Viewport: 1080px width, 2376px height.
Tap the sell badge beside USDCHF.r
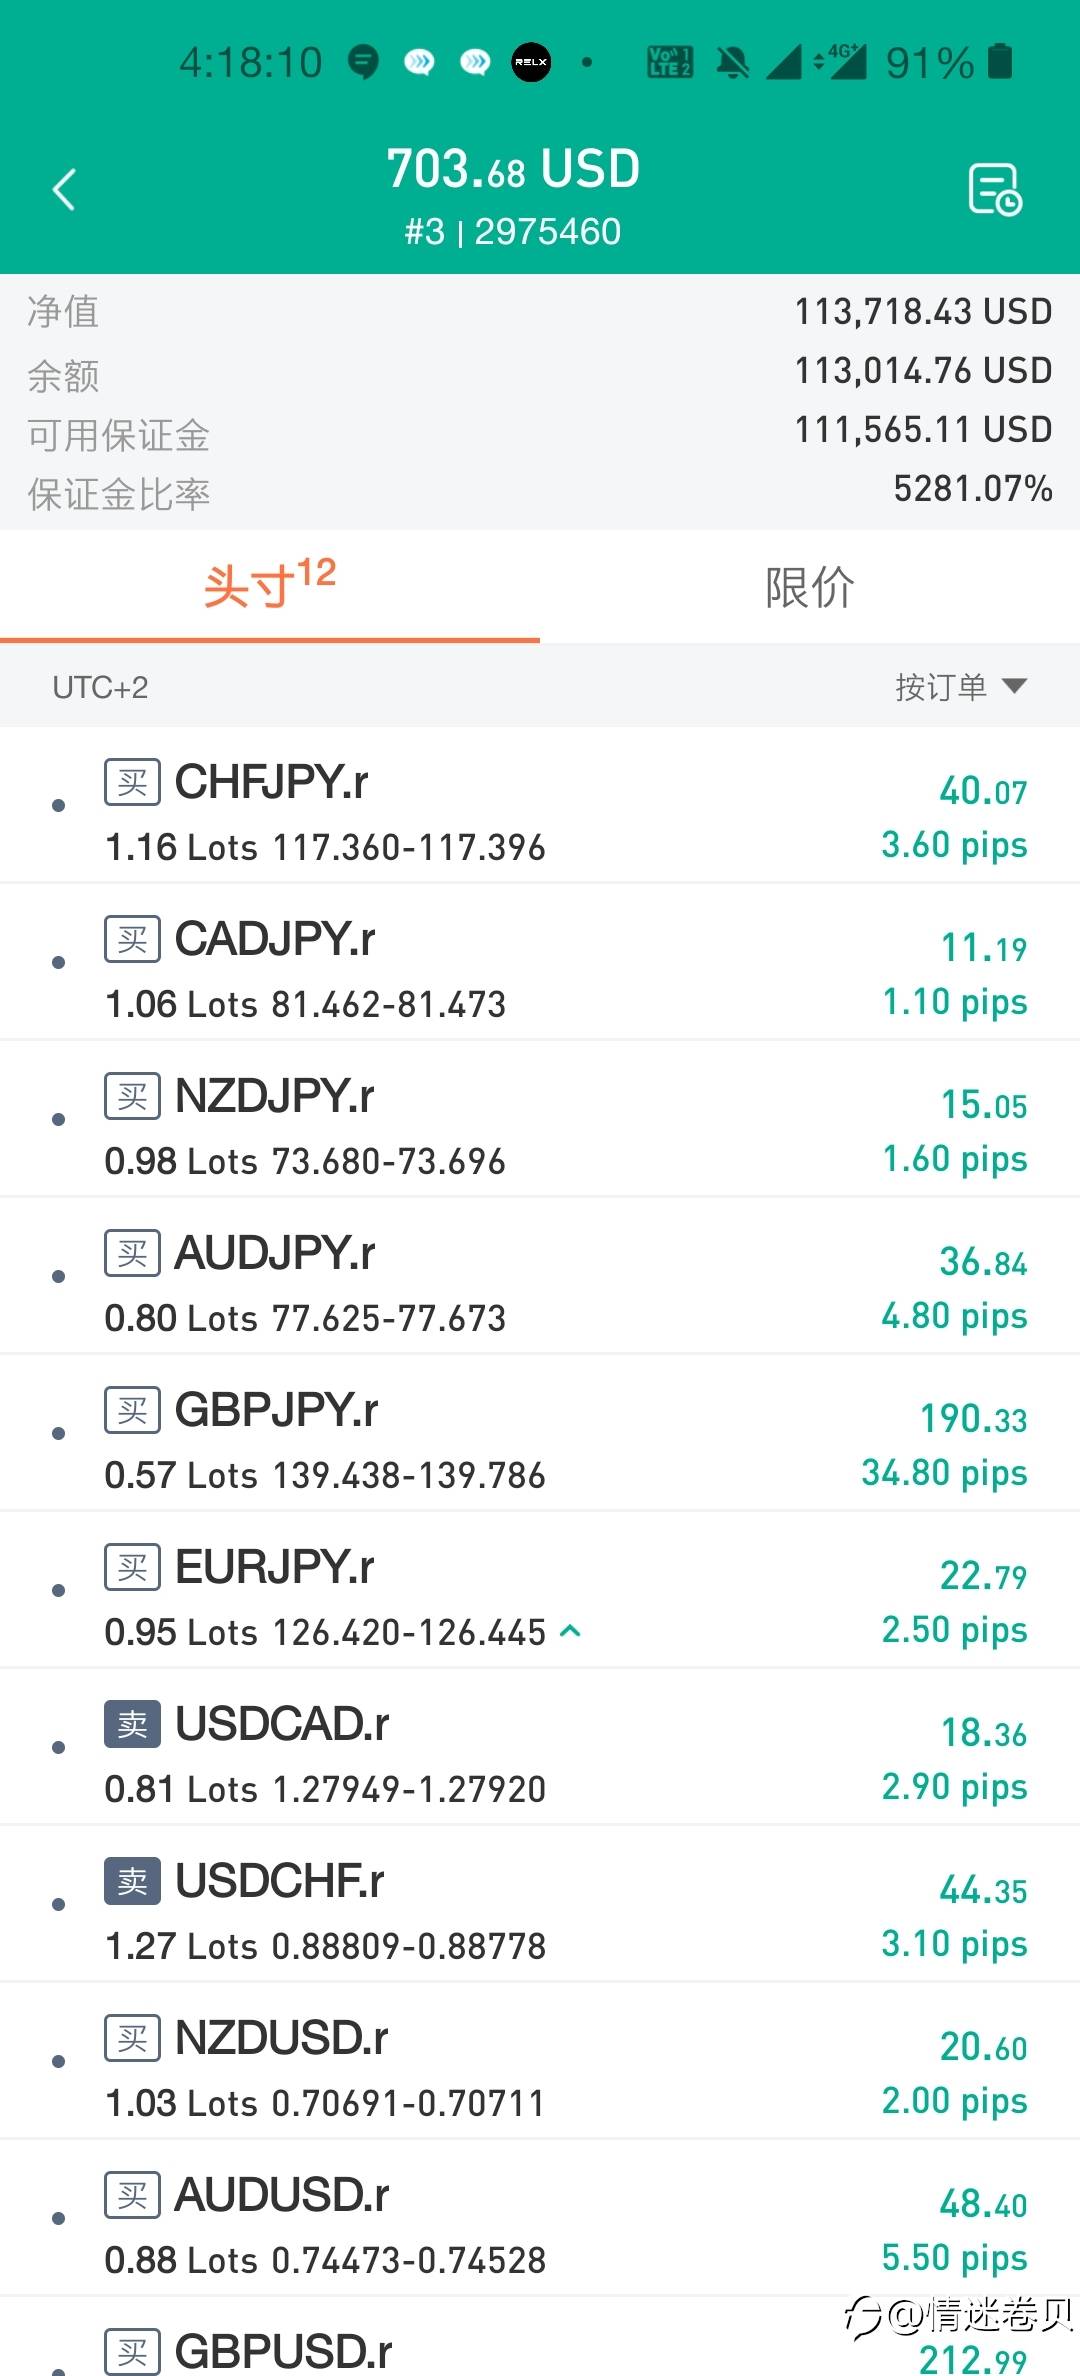coord(132,1881)
